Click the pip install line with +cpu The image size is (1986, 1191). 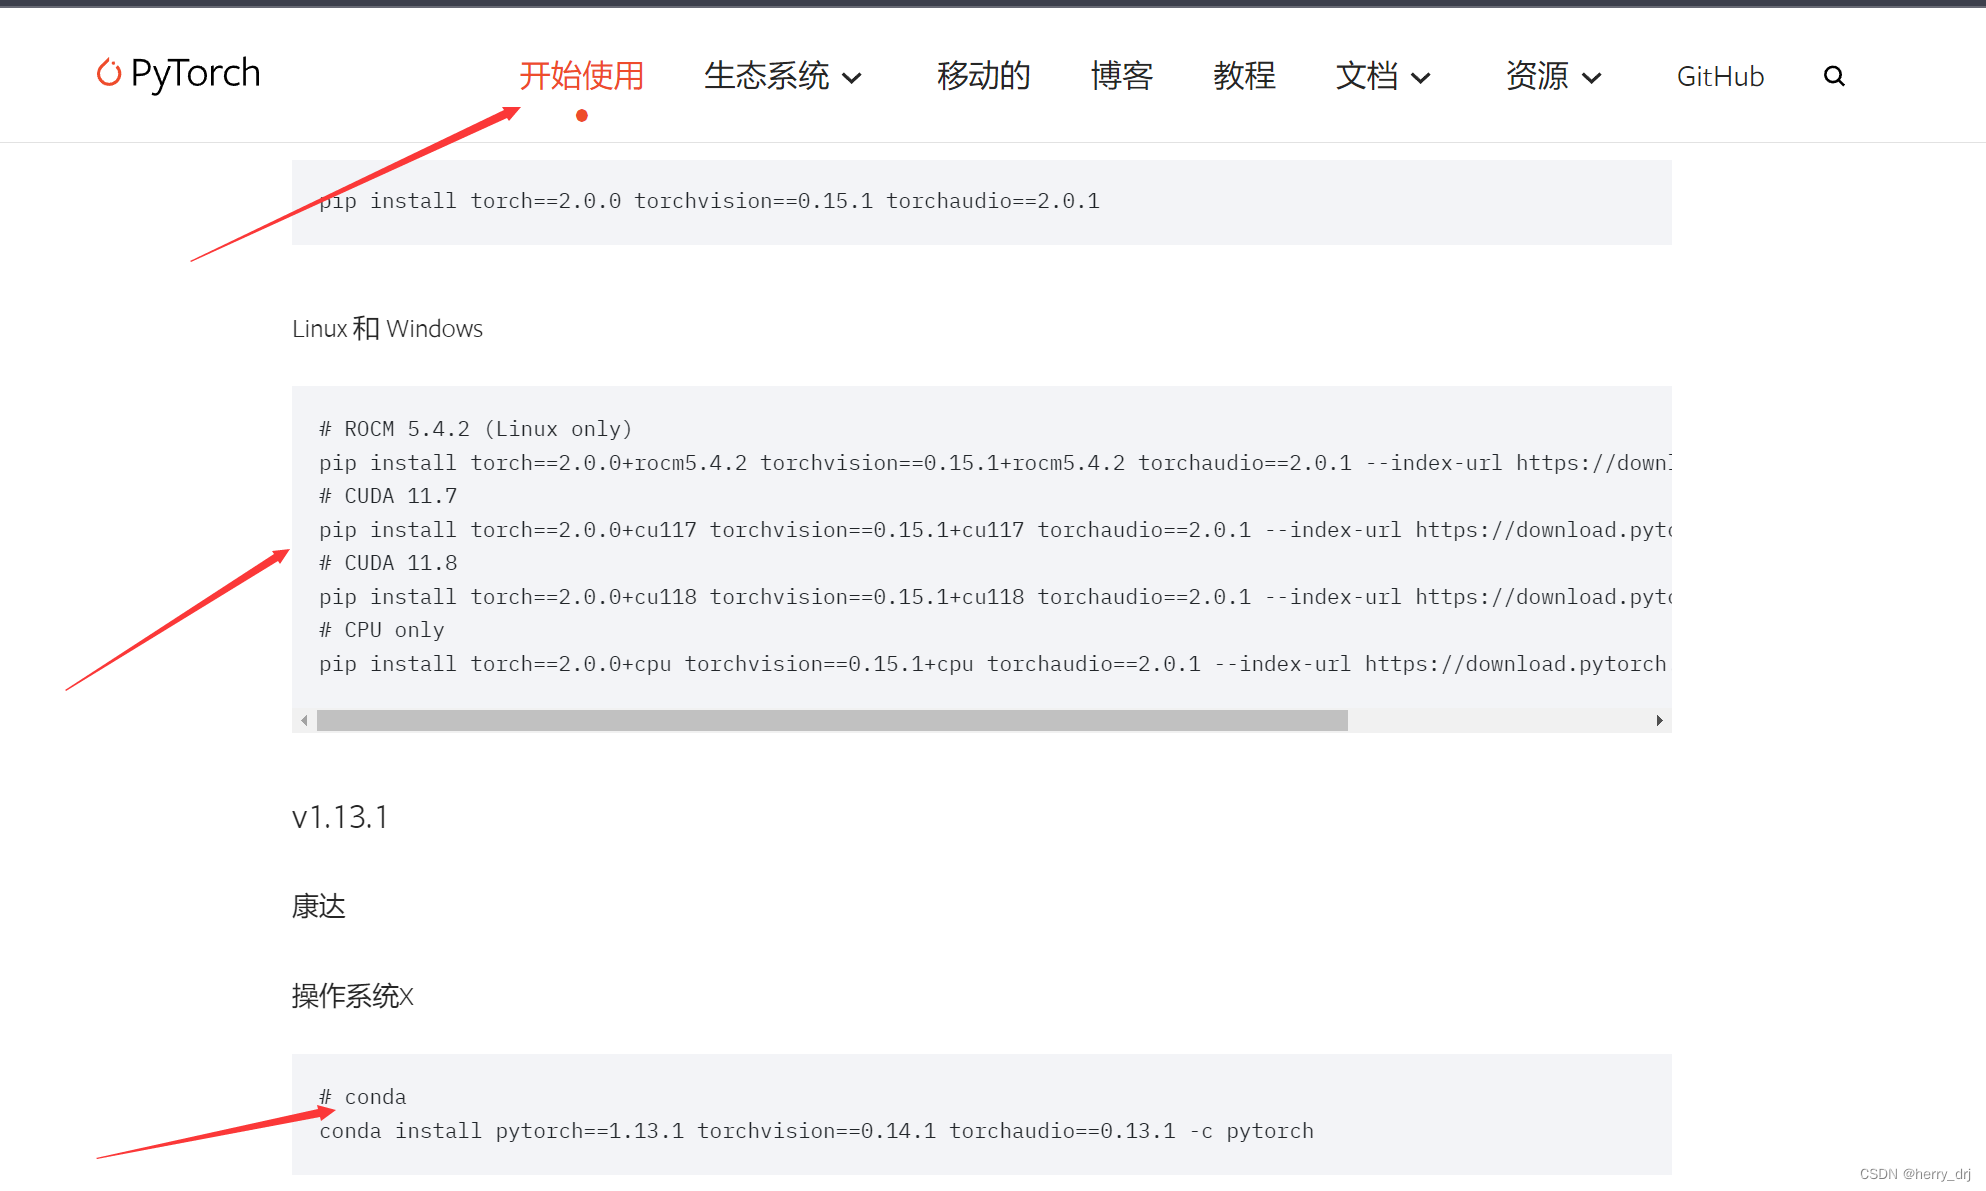click(x=993, y=664)
